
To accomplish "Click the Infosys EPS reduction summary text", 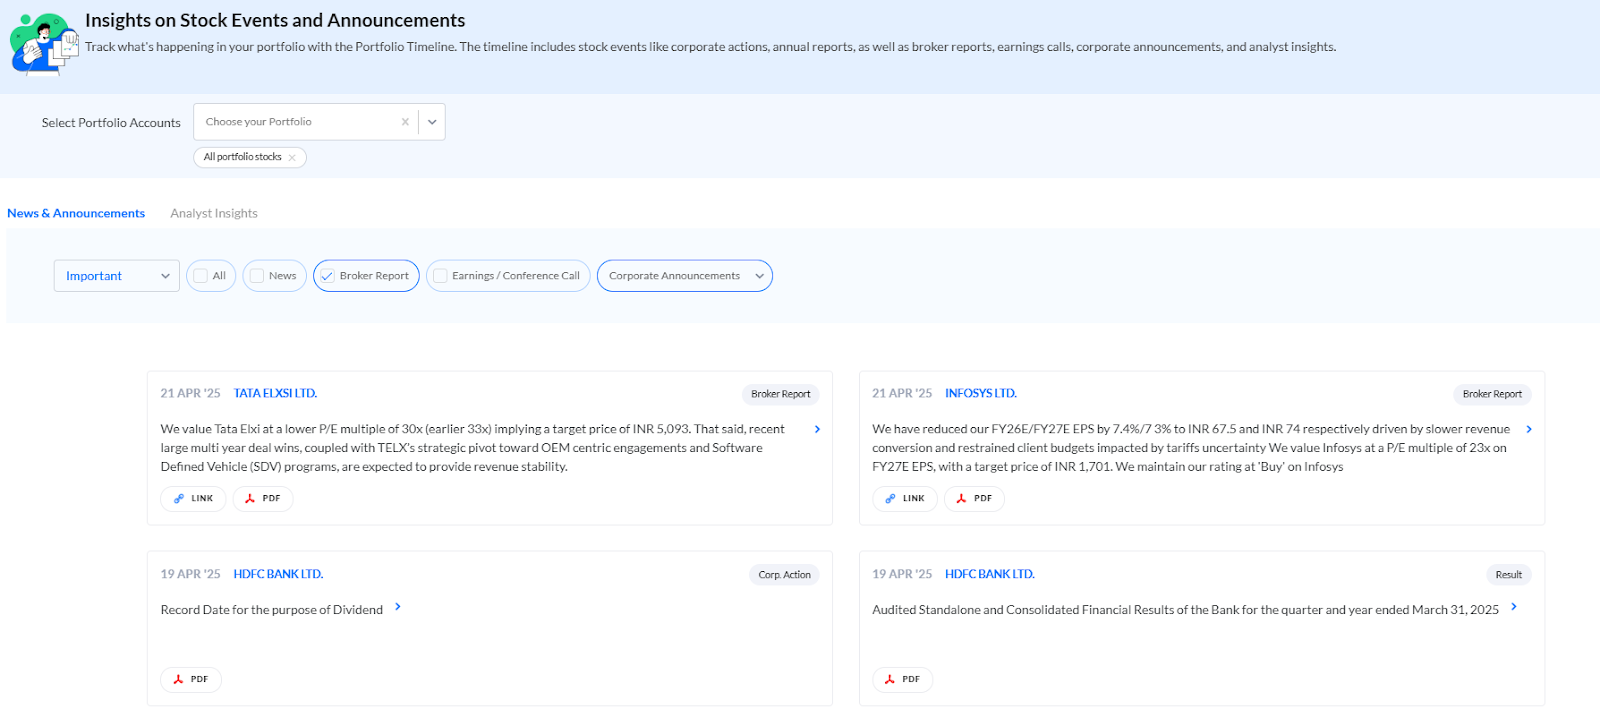I will coord(1191,448).
